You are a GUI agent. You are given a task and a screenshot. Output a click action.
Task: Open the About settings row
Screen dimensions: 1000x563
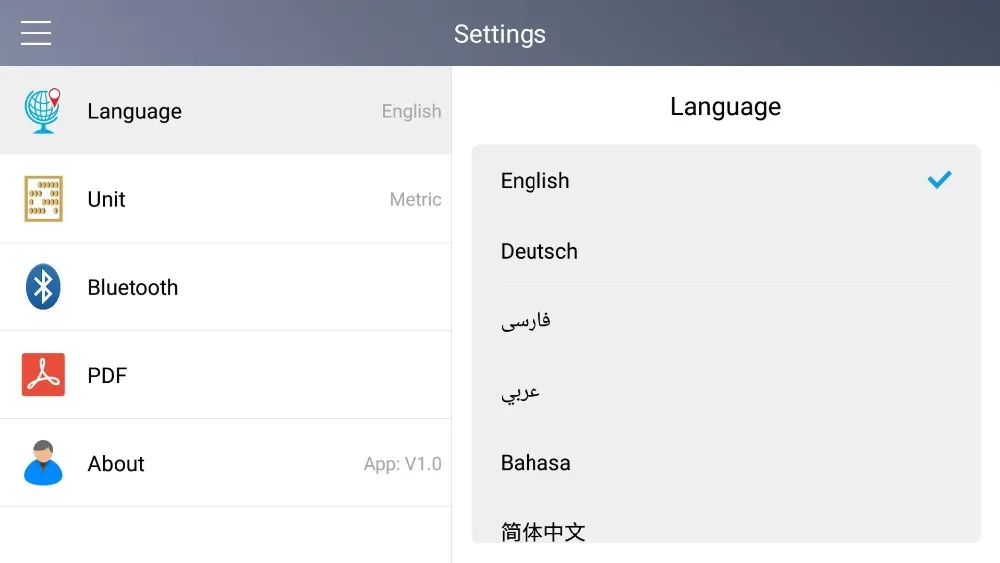tap(225, 463)
